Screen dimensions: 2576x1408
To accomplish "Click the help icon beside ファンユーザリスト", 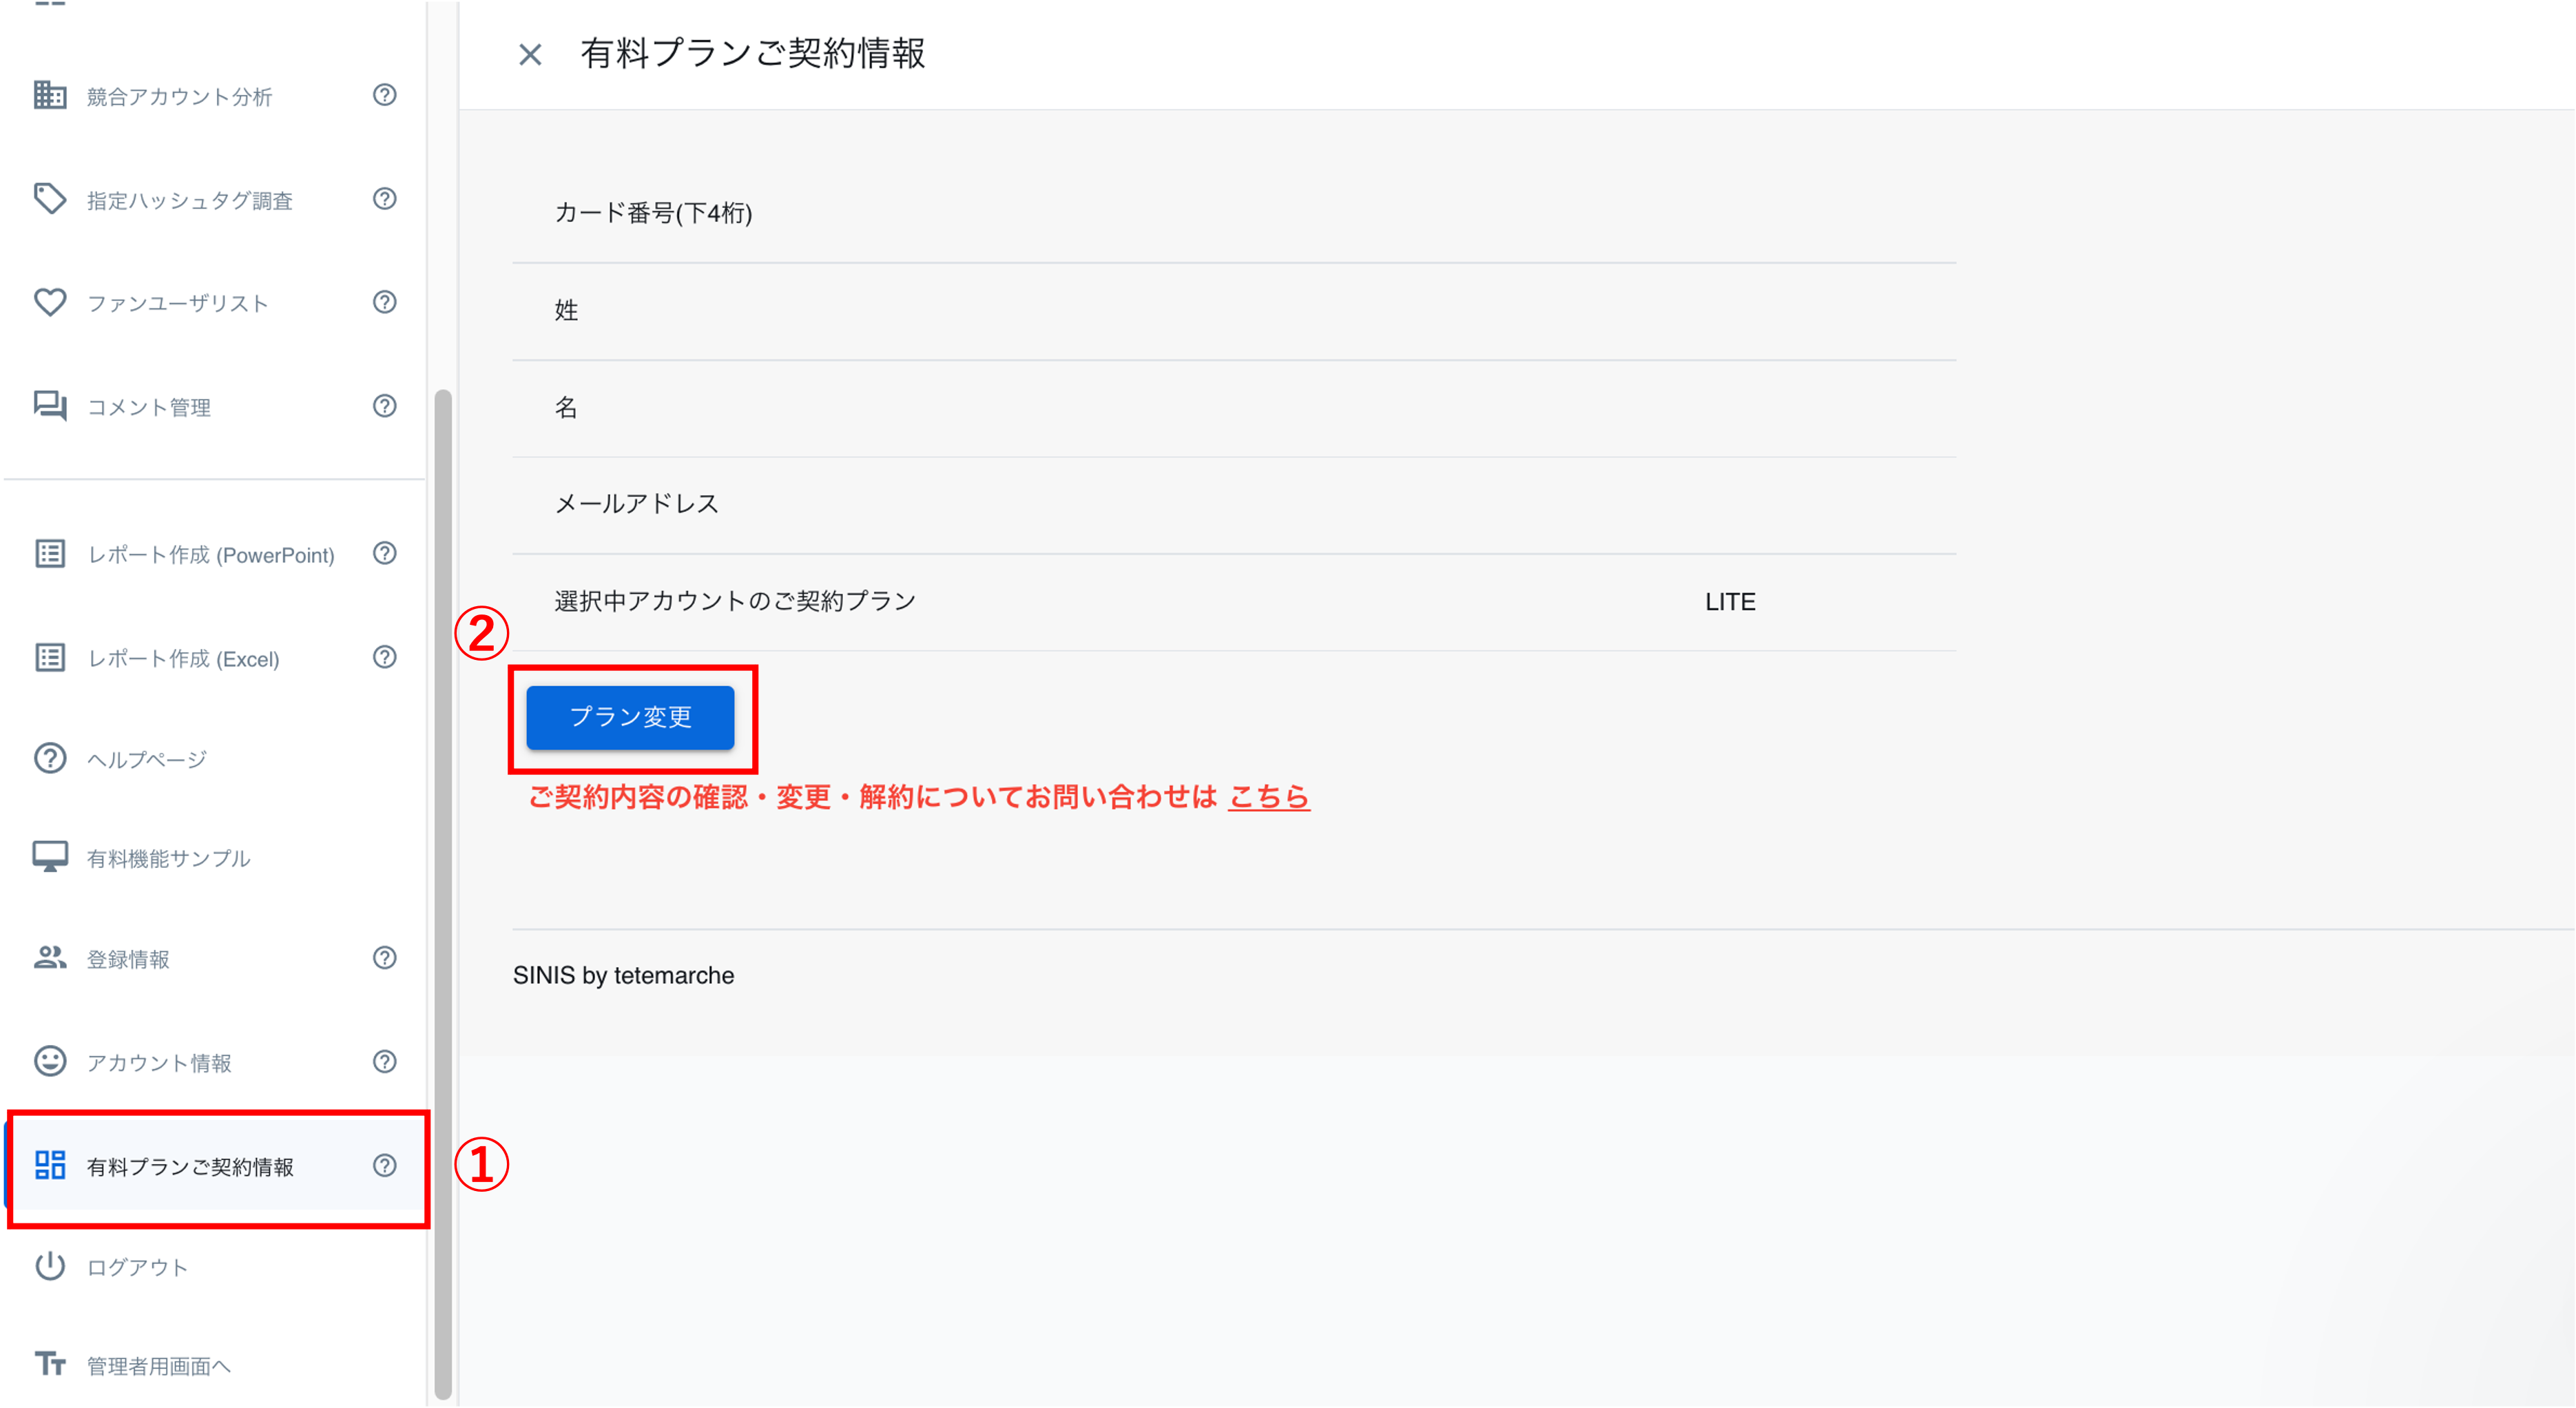I will tap(384, 302).
